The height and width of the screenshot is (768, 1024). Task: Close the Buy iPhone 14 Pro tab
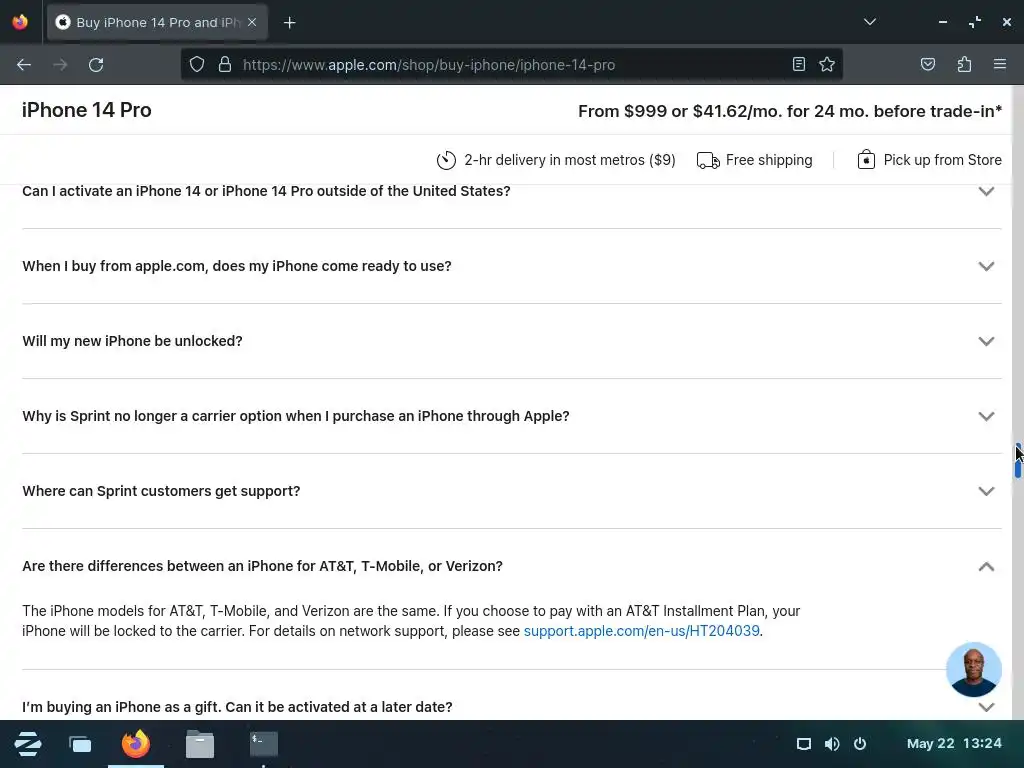tap(252, 22)
